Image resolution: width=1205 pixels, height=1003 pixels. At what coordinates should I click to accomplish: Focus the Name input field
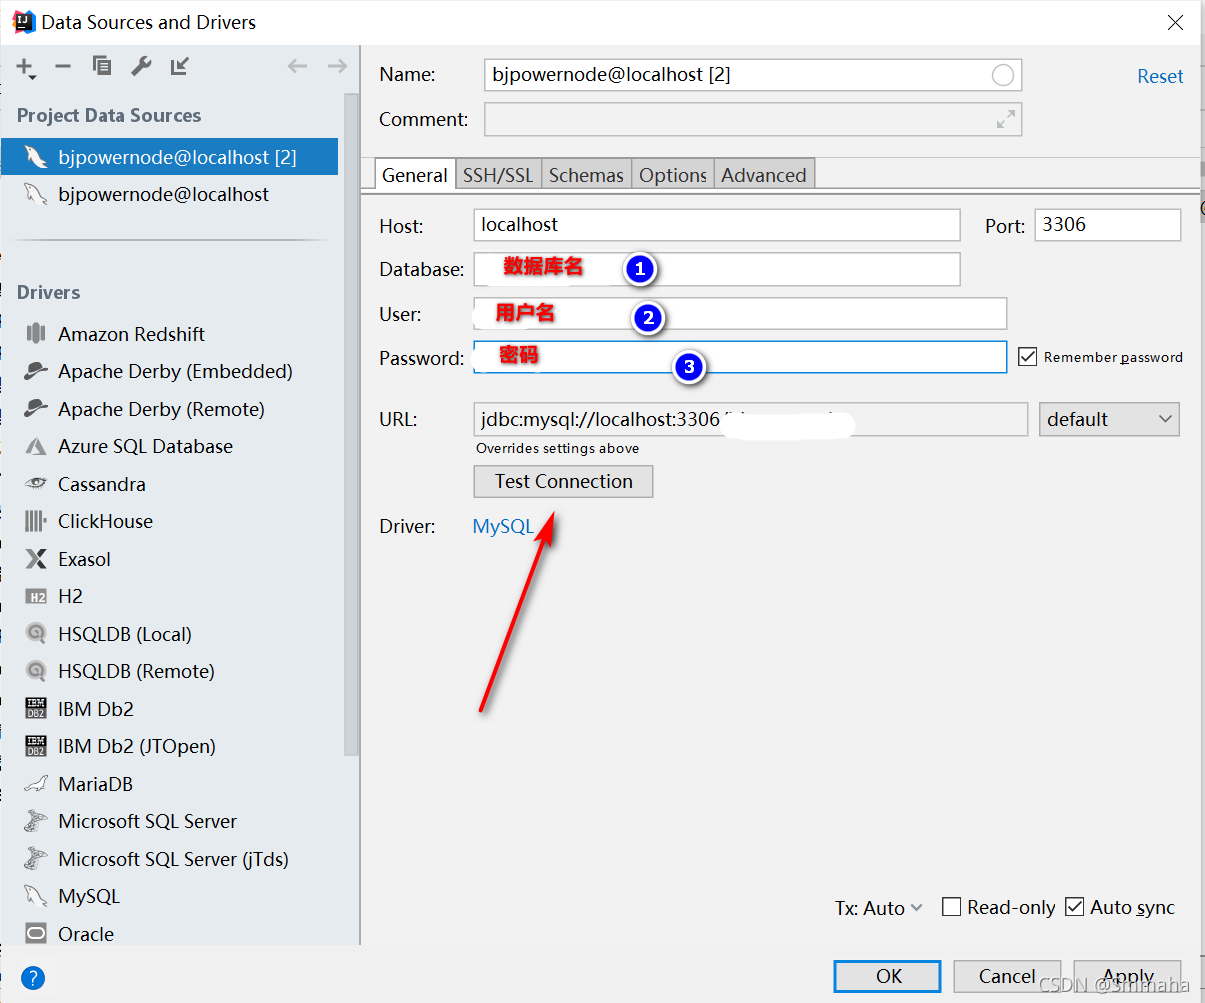[752, 75]
